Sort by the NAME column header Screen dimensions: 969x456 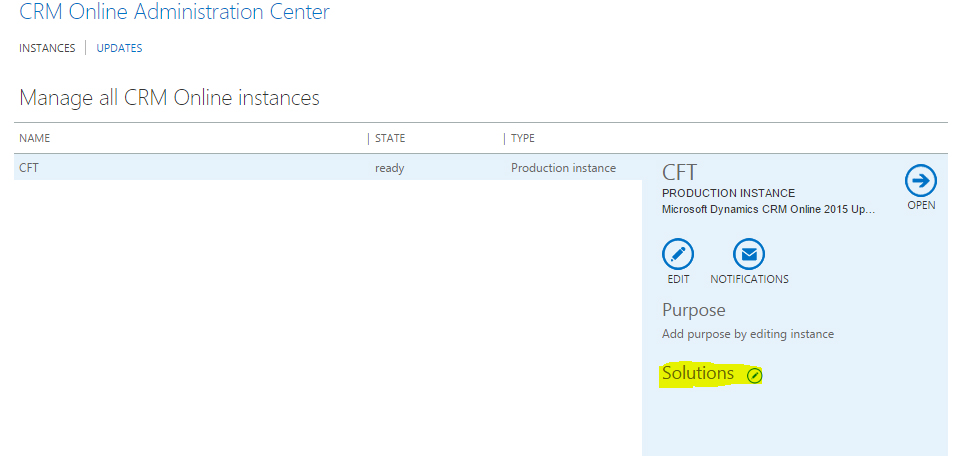pos(35,138)
